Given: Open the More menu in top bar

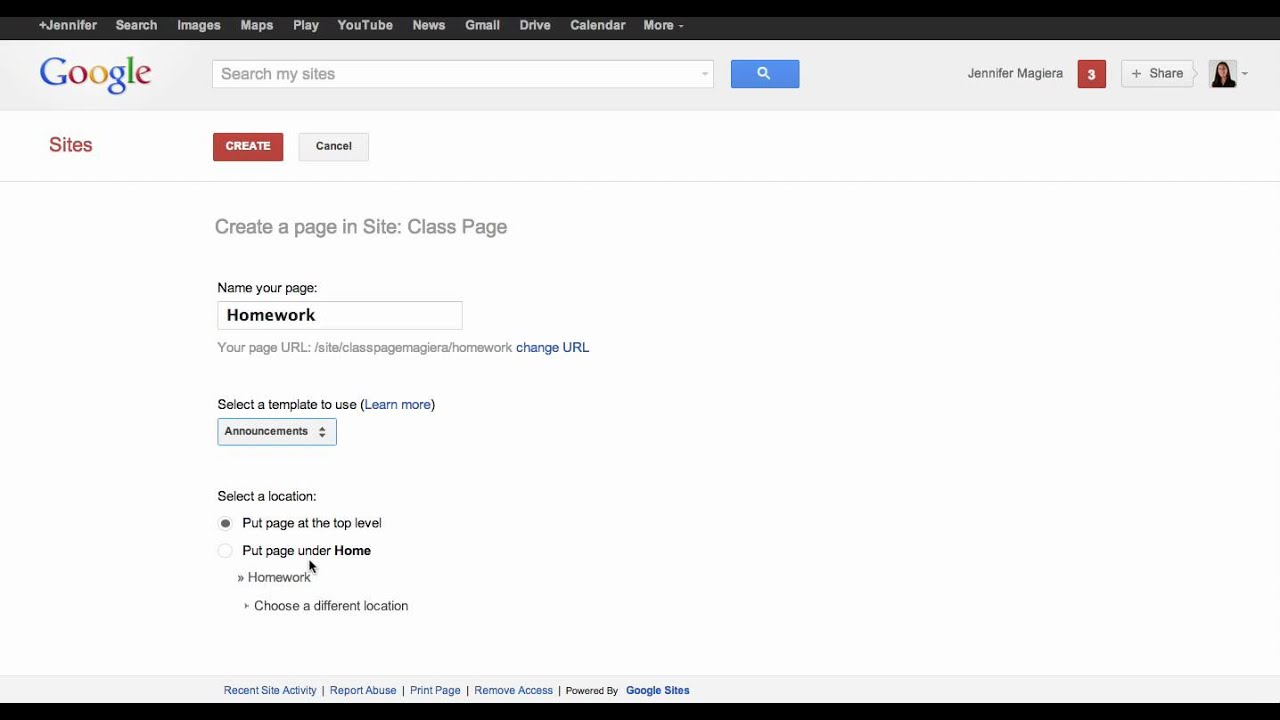Looking at the screenshot, I should pos(663,25).
